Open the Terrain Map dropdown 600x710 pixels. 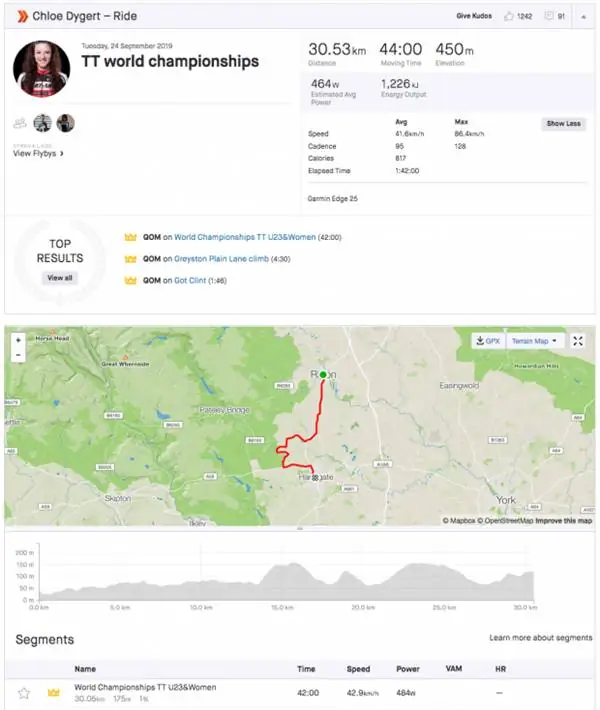(x=535, y=341)
